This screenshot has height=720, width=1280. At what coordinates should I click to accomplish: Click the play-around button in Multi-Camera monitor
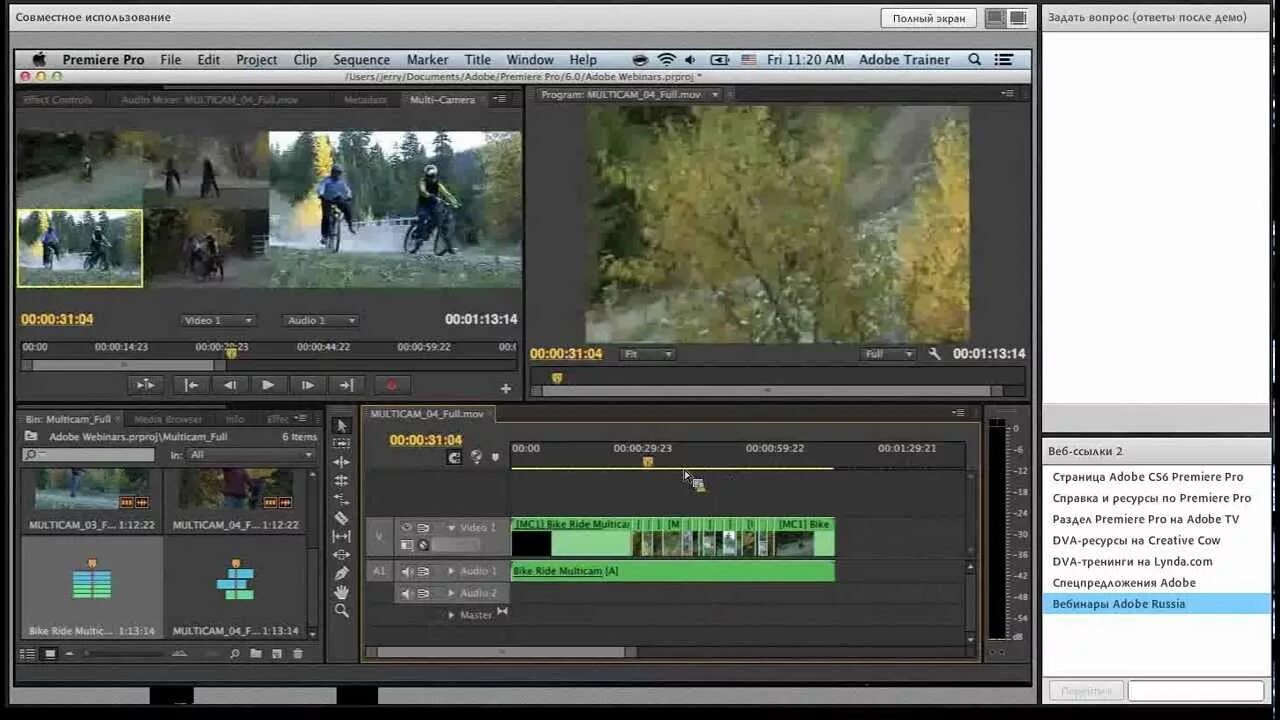tap(146, 385)
